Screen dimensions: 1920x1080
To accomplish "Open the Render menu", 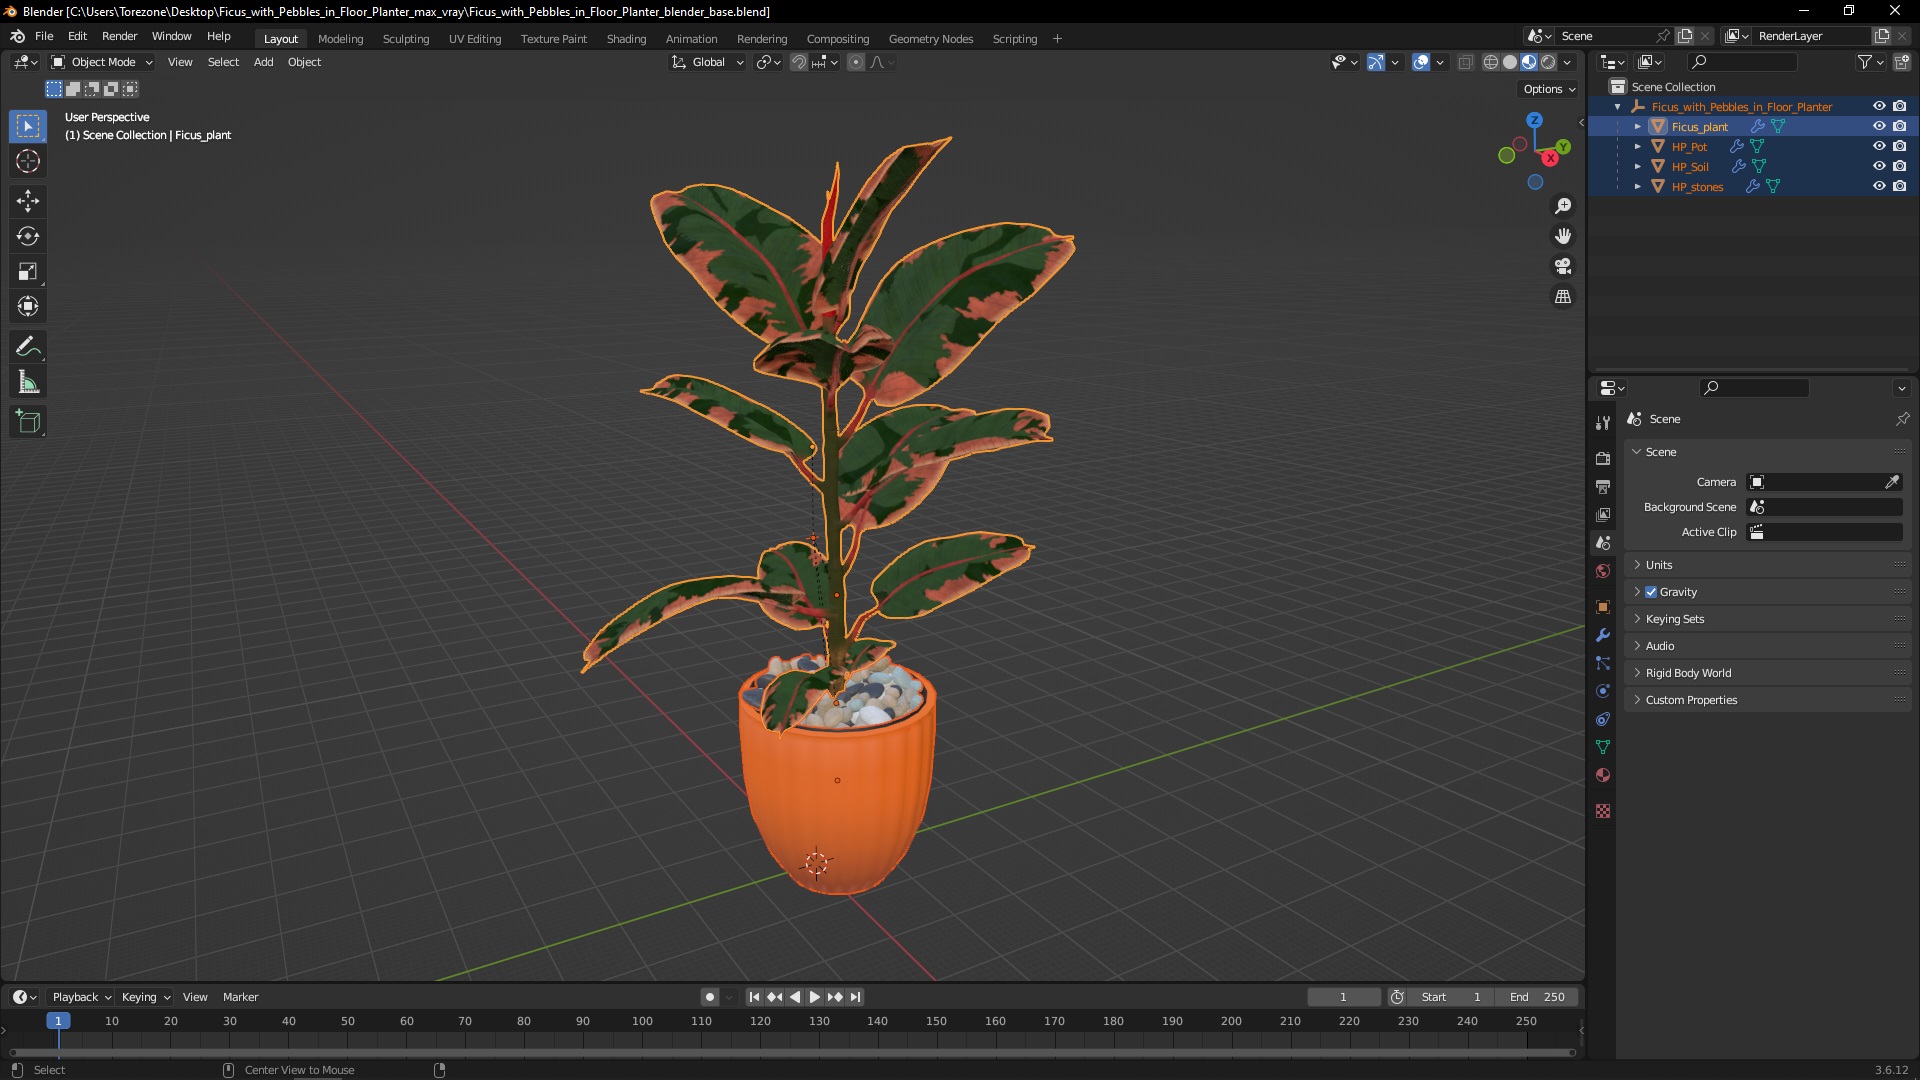I will coord(119,36).
